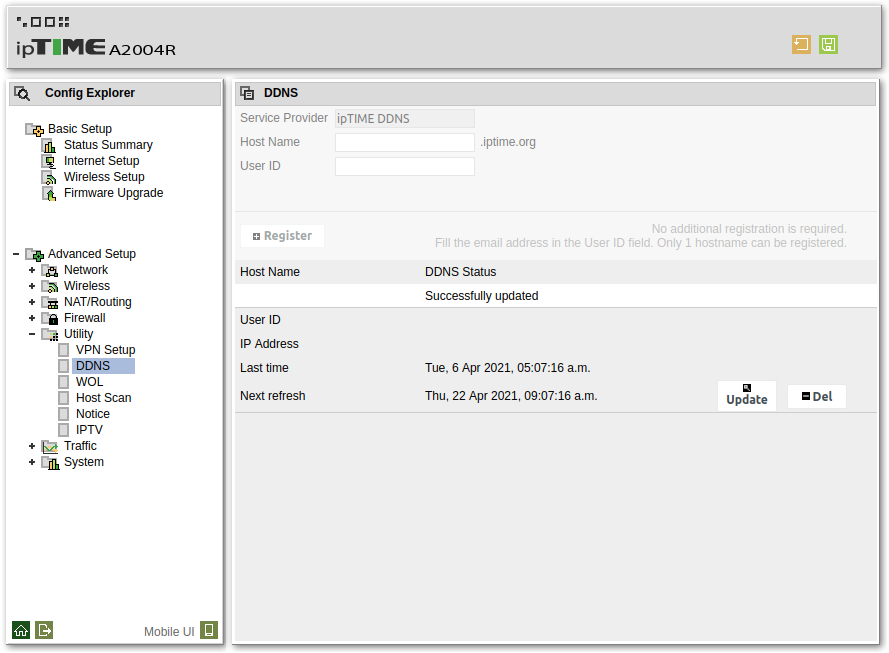Viewport: 889px width, 653px height.
Task: Click the green save icon in header
Action: [828, 44]
